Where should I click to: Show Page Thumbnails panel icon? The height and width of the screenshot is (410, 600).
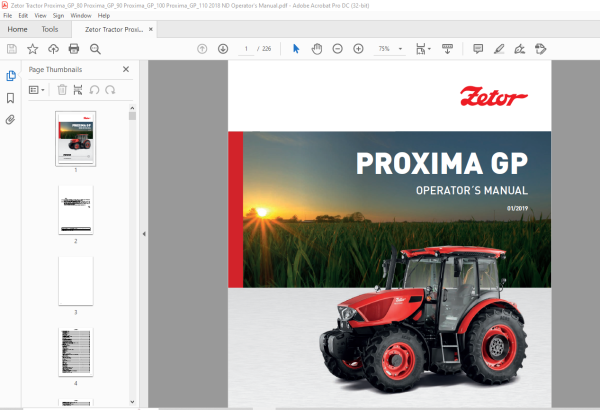(11, 76)
